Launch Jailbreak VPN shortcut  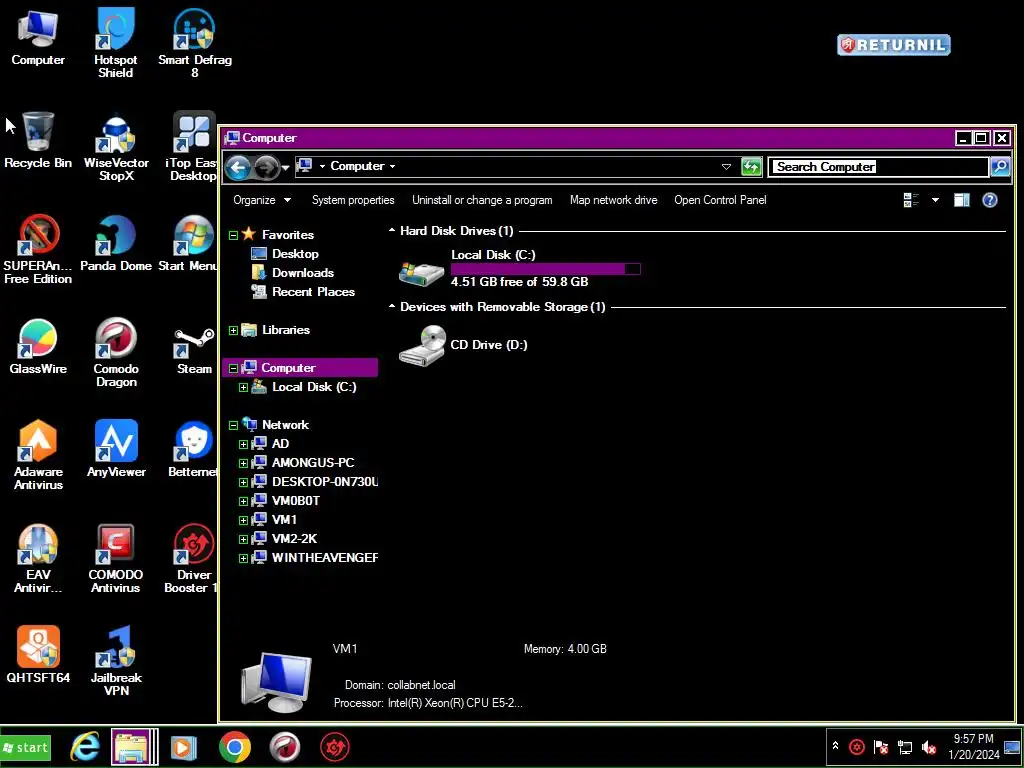pyautogui.click(x=116, y=661)
